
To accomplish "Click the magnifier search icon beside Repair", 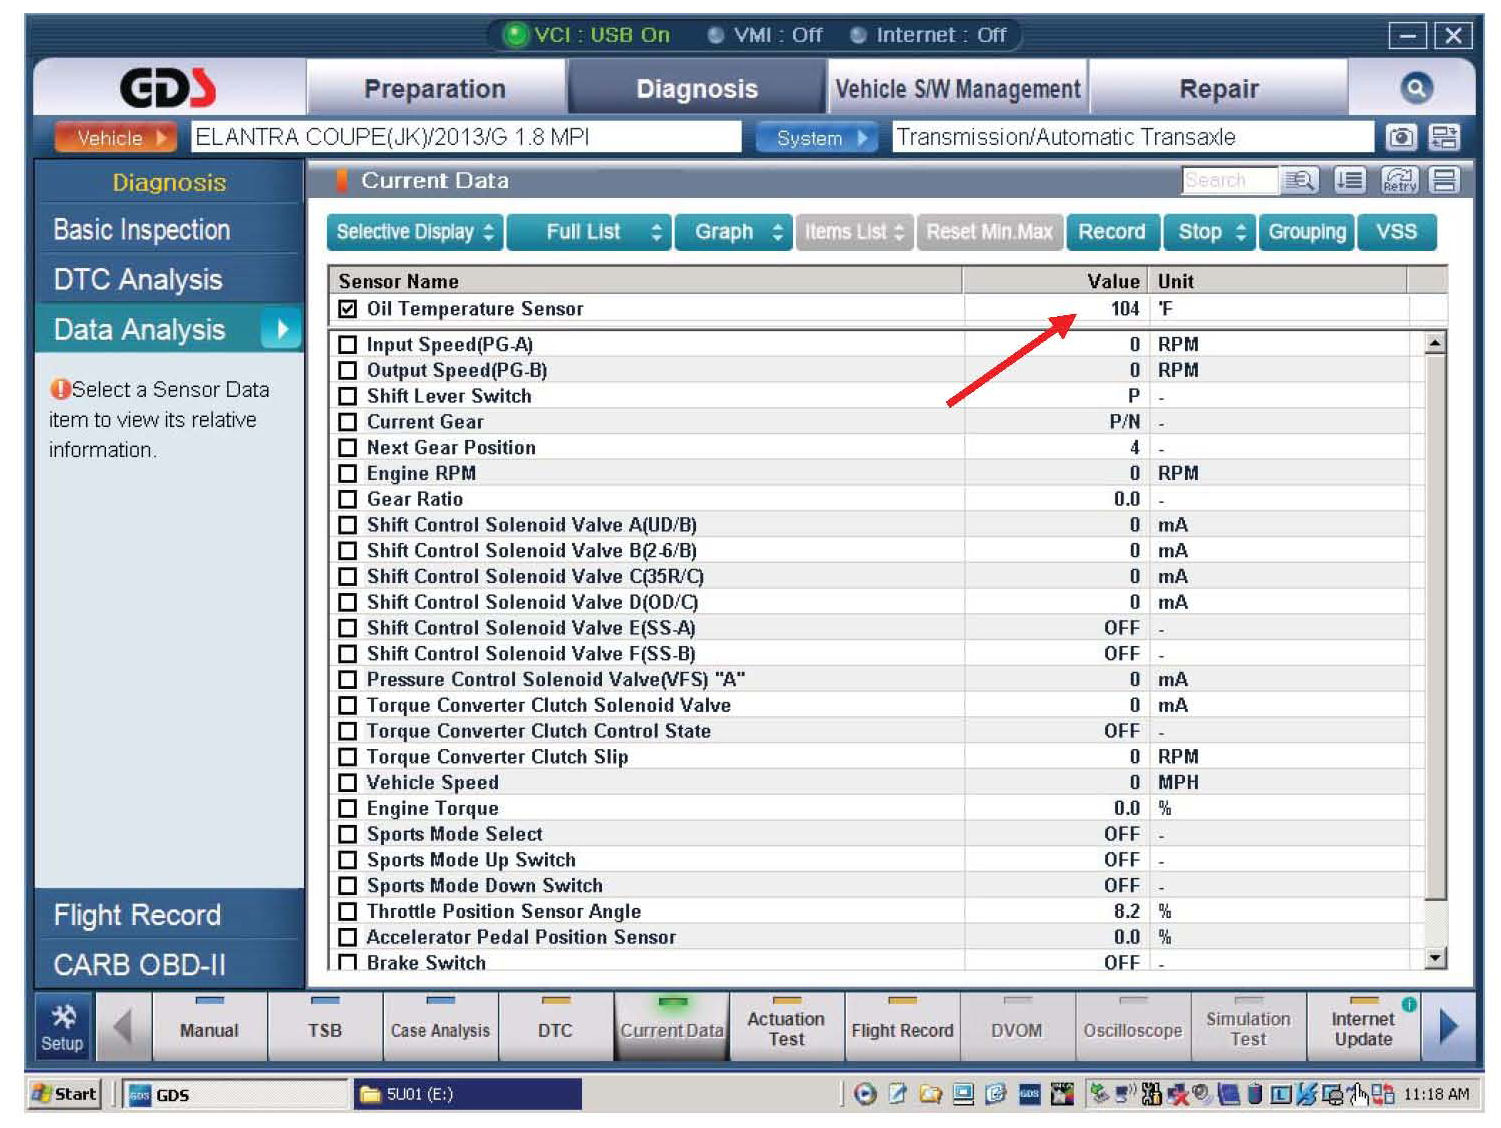I will tap(1415, 88).
